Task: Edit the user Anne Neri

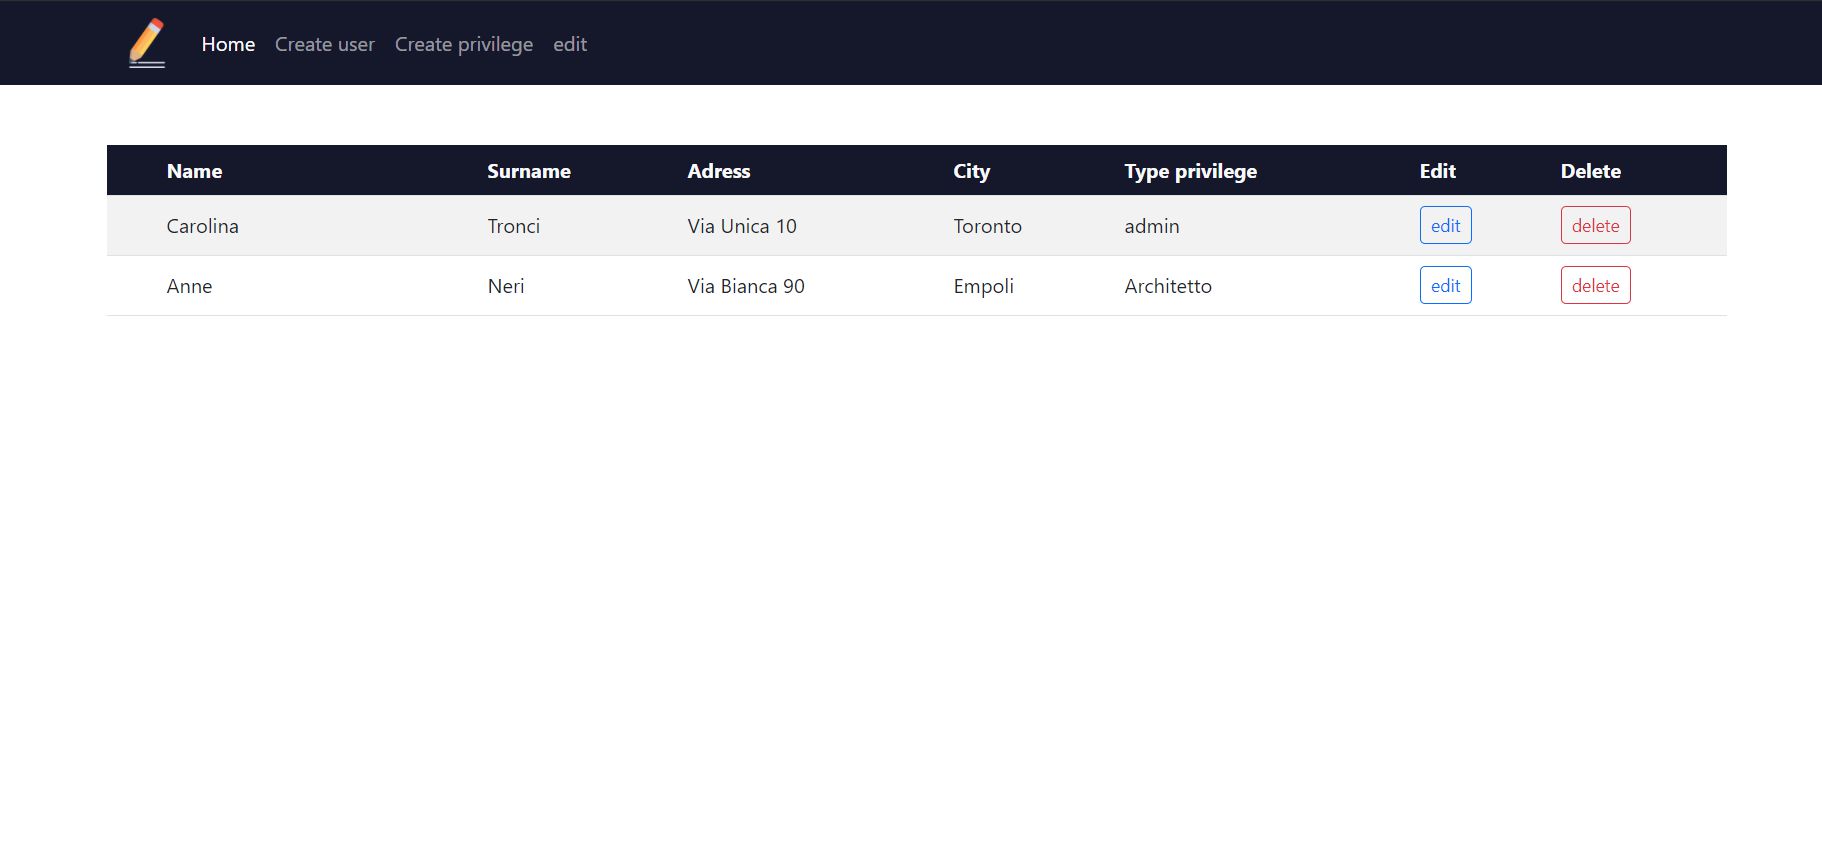Action: (x=1445, y=285)
